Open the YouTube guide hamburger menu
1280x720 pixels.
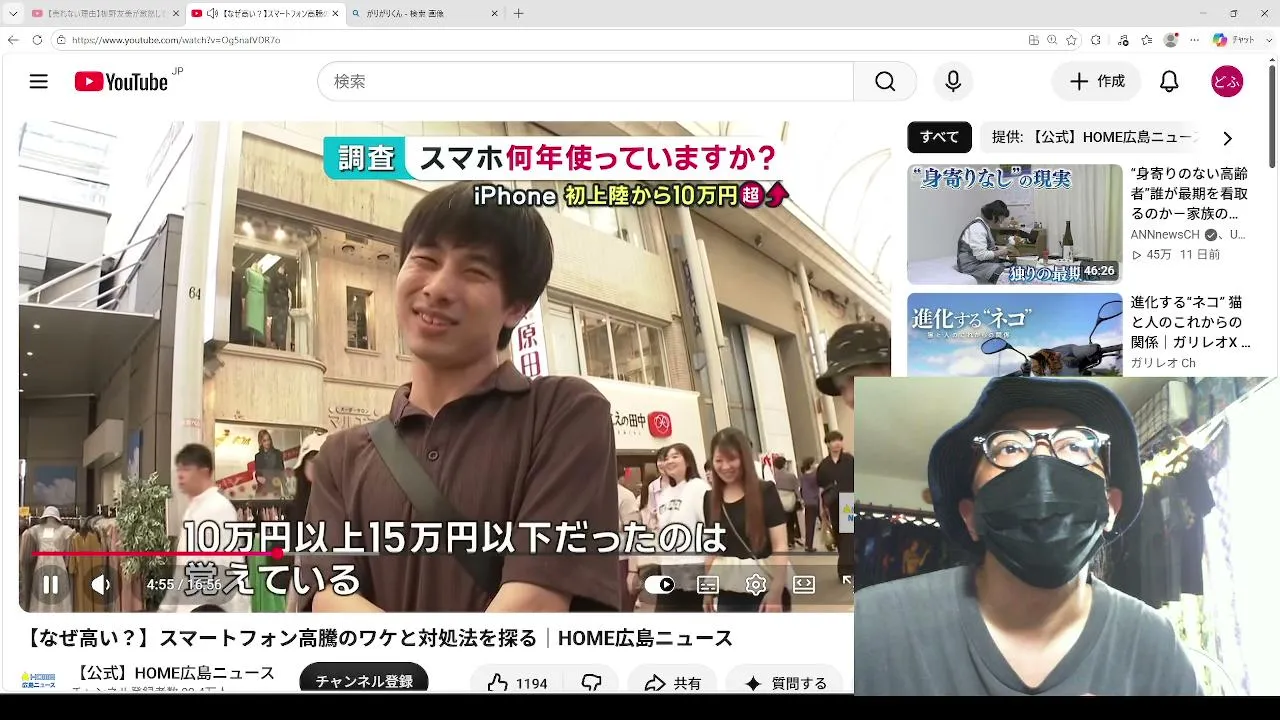pyautogui.click(x=39, y=82)
